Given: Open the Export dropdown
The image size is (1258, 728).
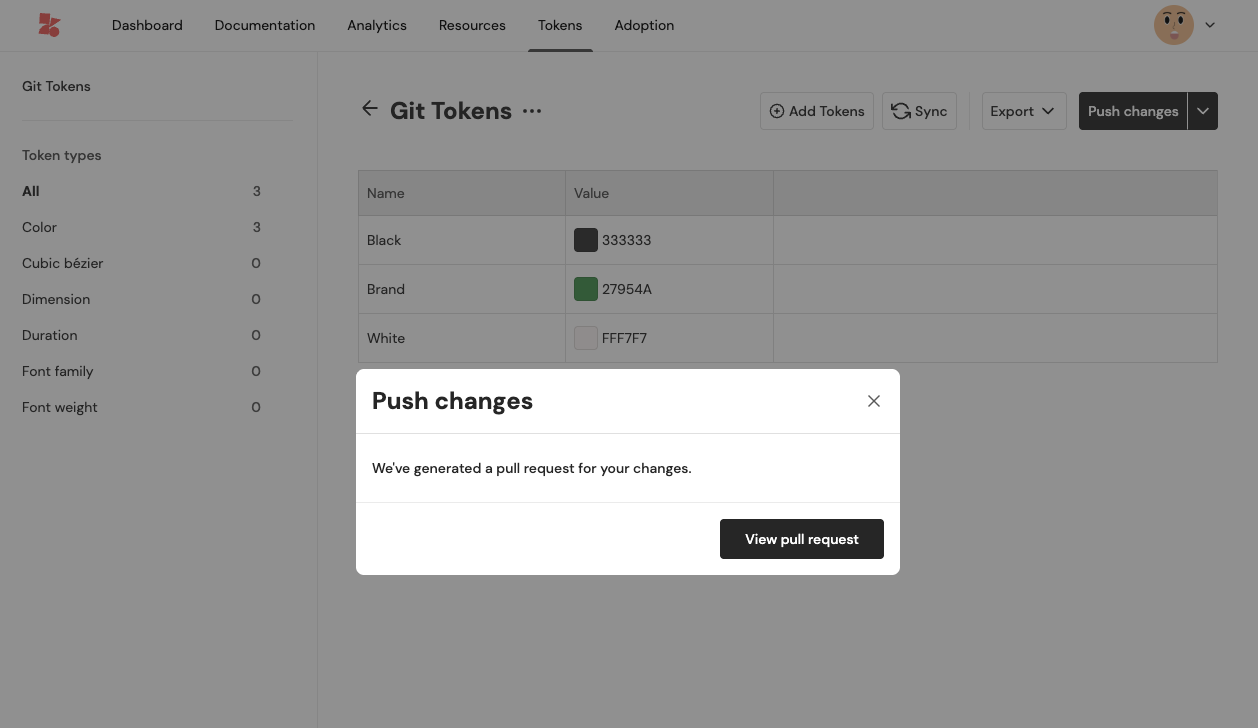Looking at the screenshot, I should click(1023, 111).
